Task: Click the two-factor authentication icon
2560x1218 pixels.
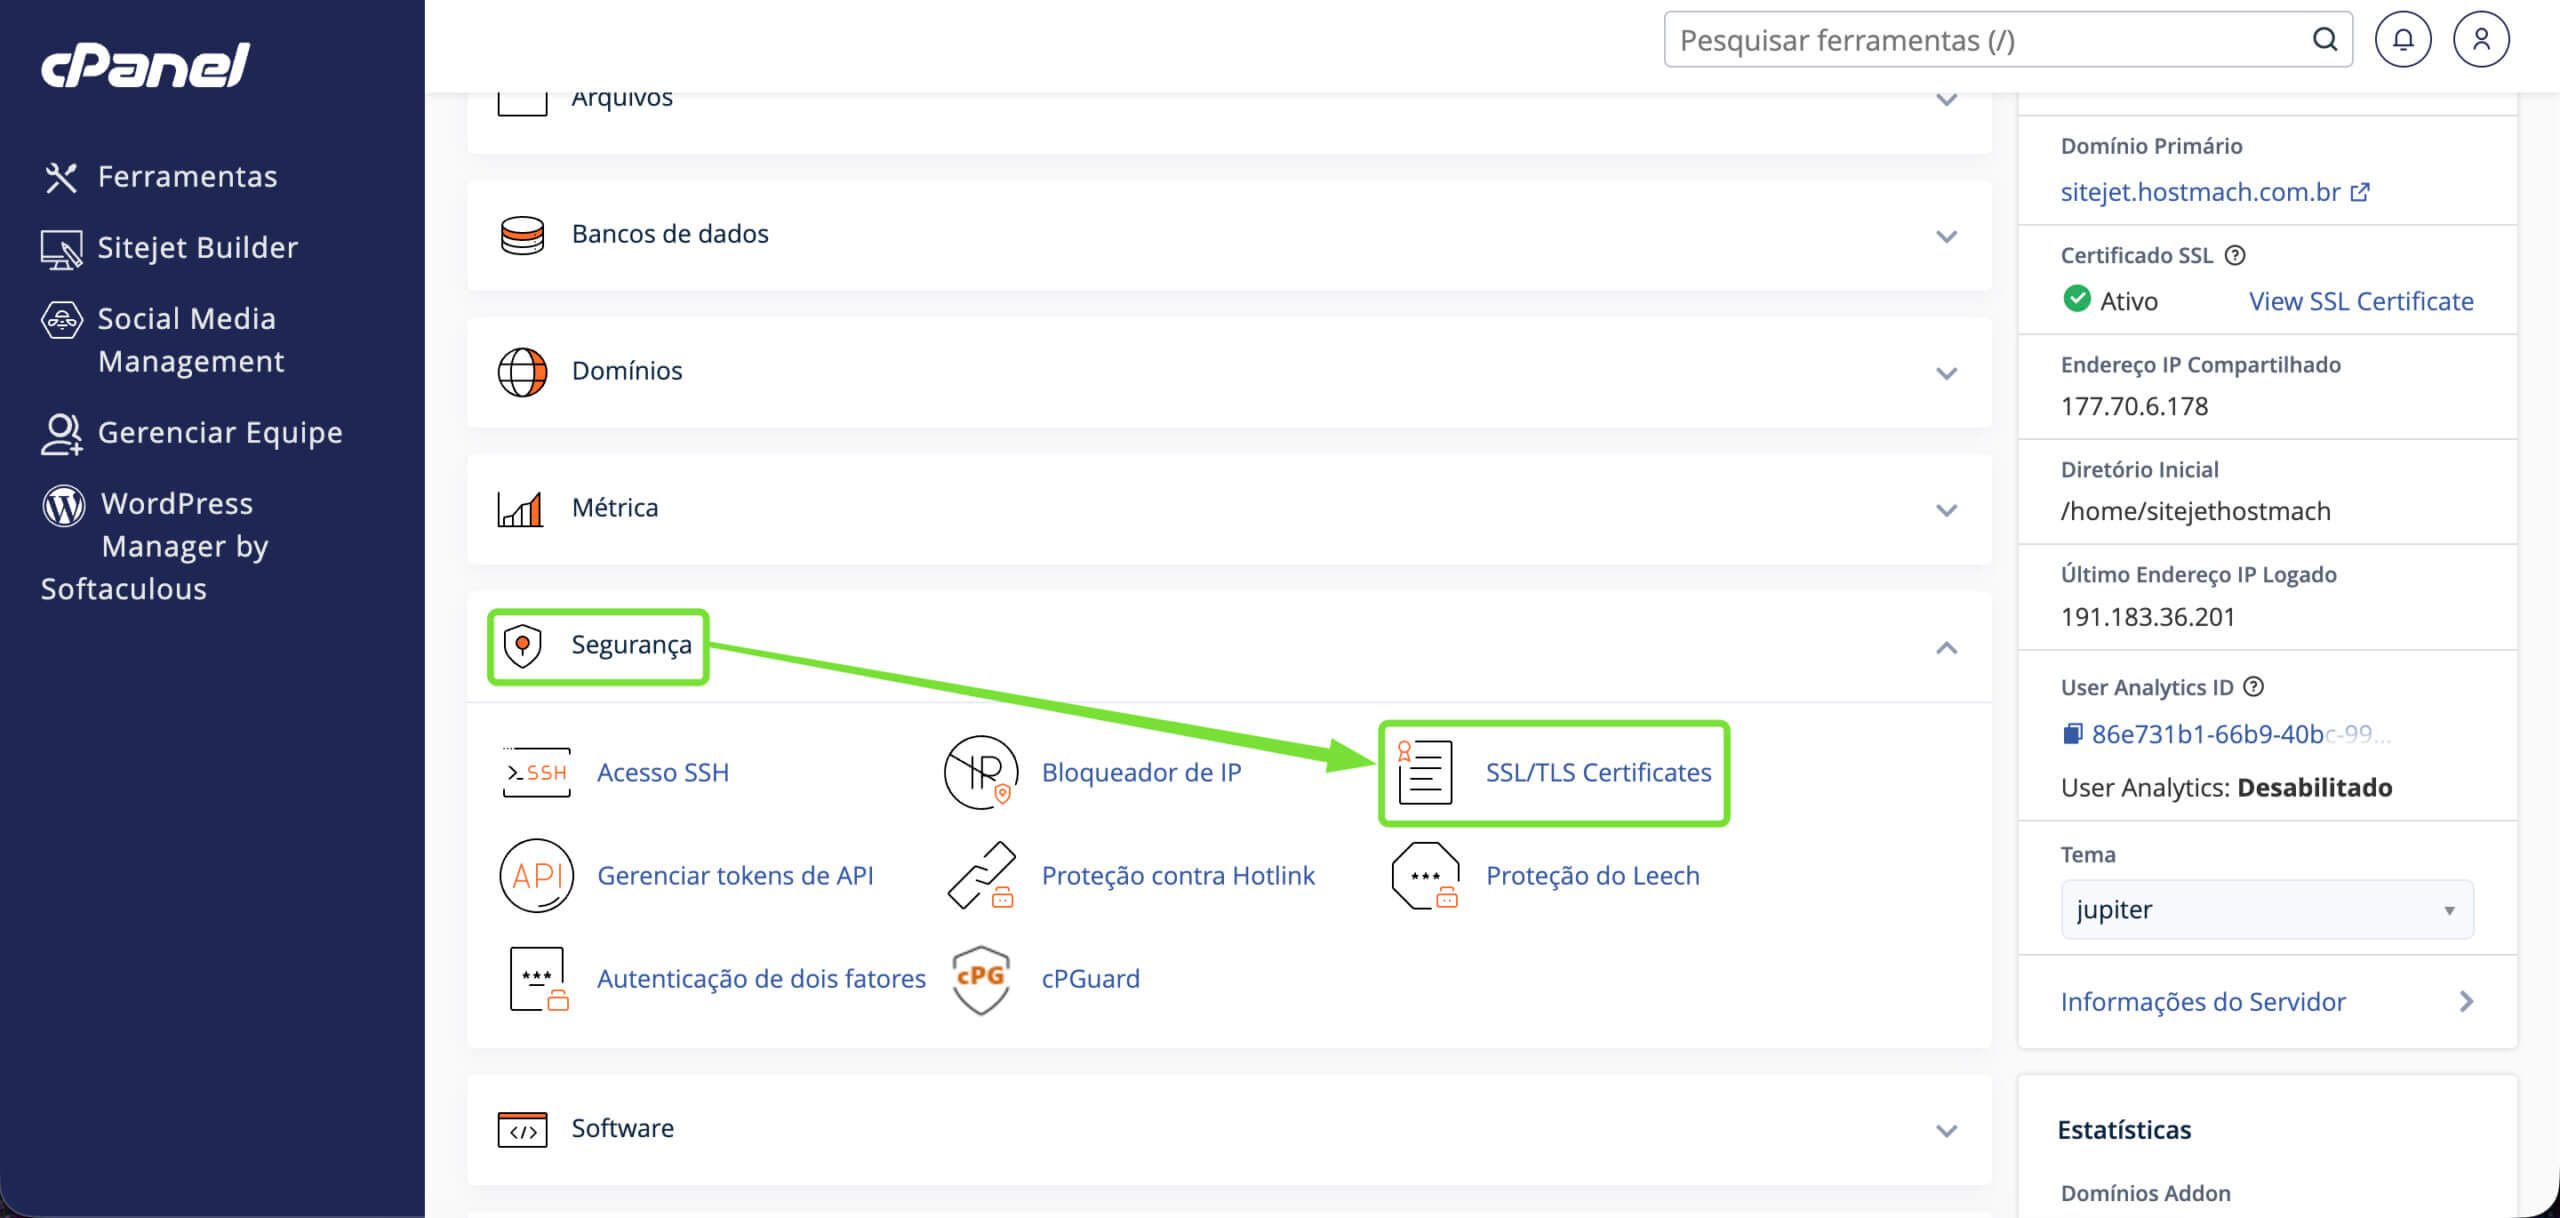Action: (x=538, y=979)
